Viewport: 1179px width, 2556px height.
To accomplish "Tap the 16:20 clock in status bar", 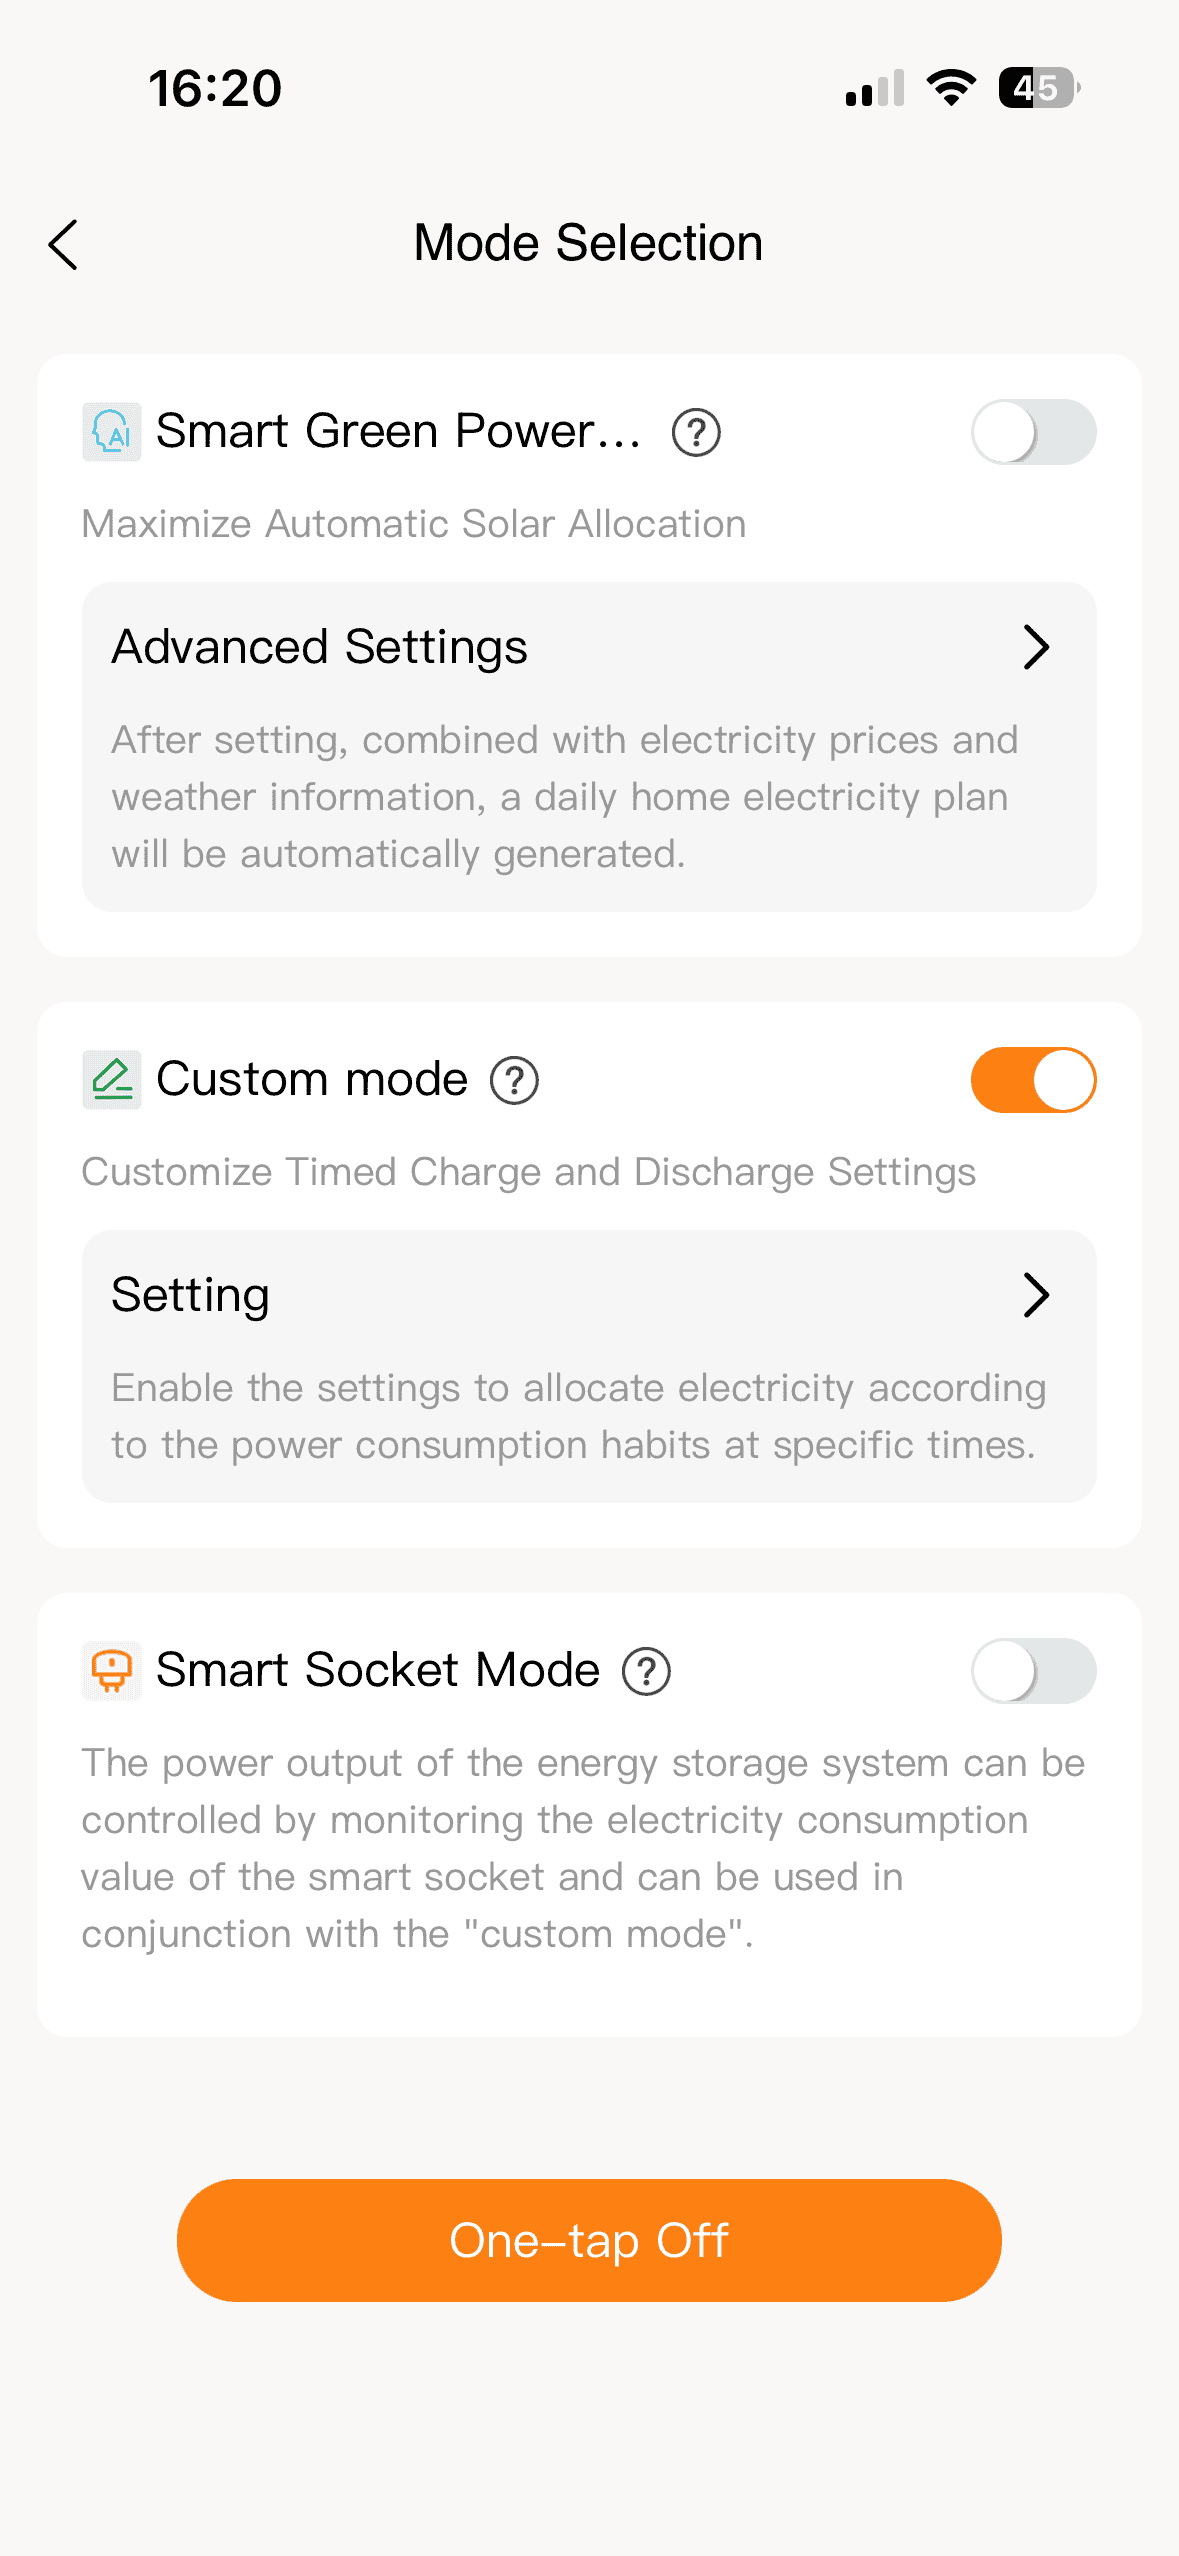I will [215, 88].
